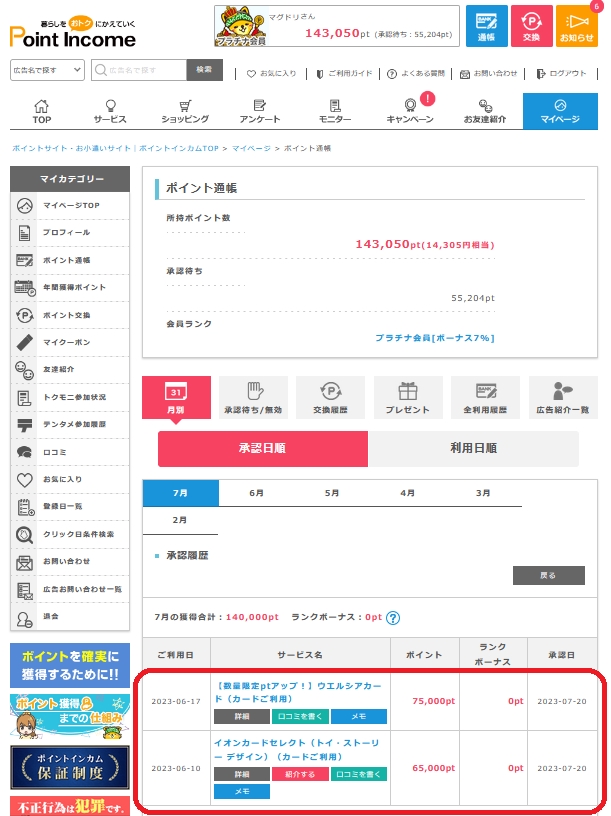Select the プレゼント gift tab

click(x=408, y=398)
